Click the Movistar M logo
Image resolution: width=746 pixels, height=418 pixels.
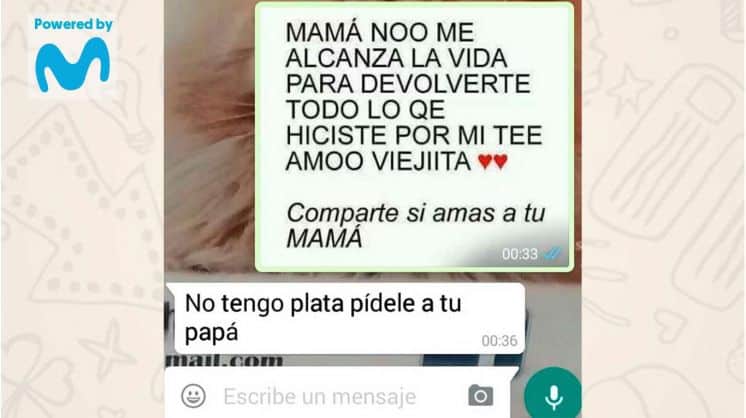pos(73,65)
